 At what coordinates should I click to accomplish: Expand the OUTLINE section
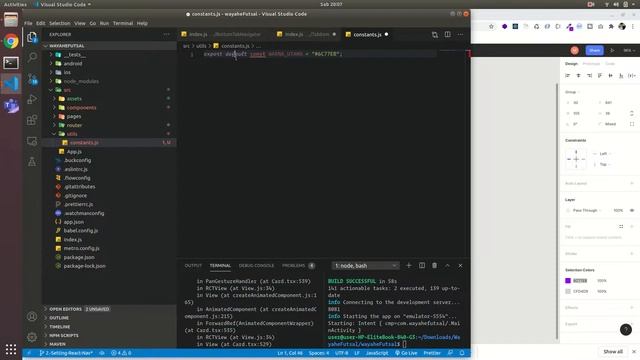coord(59,318)
